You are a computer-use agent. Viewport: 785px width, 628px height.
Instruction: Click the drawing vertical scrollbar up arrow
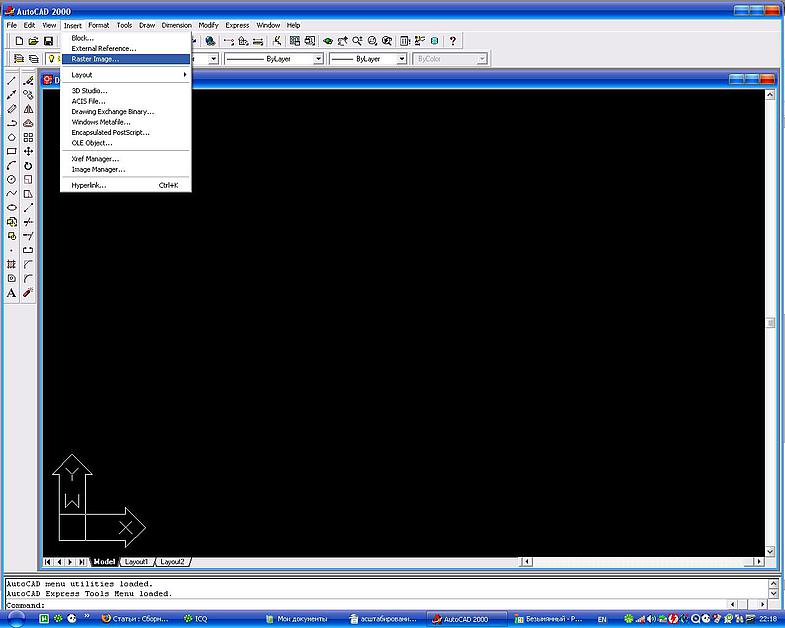[770, 95]
